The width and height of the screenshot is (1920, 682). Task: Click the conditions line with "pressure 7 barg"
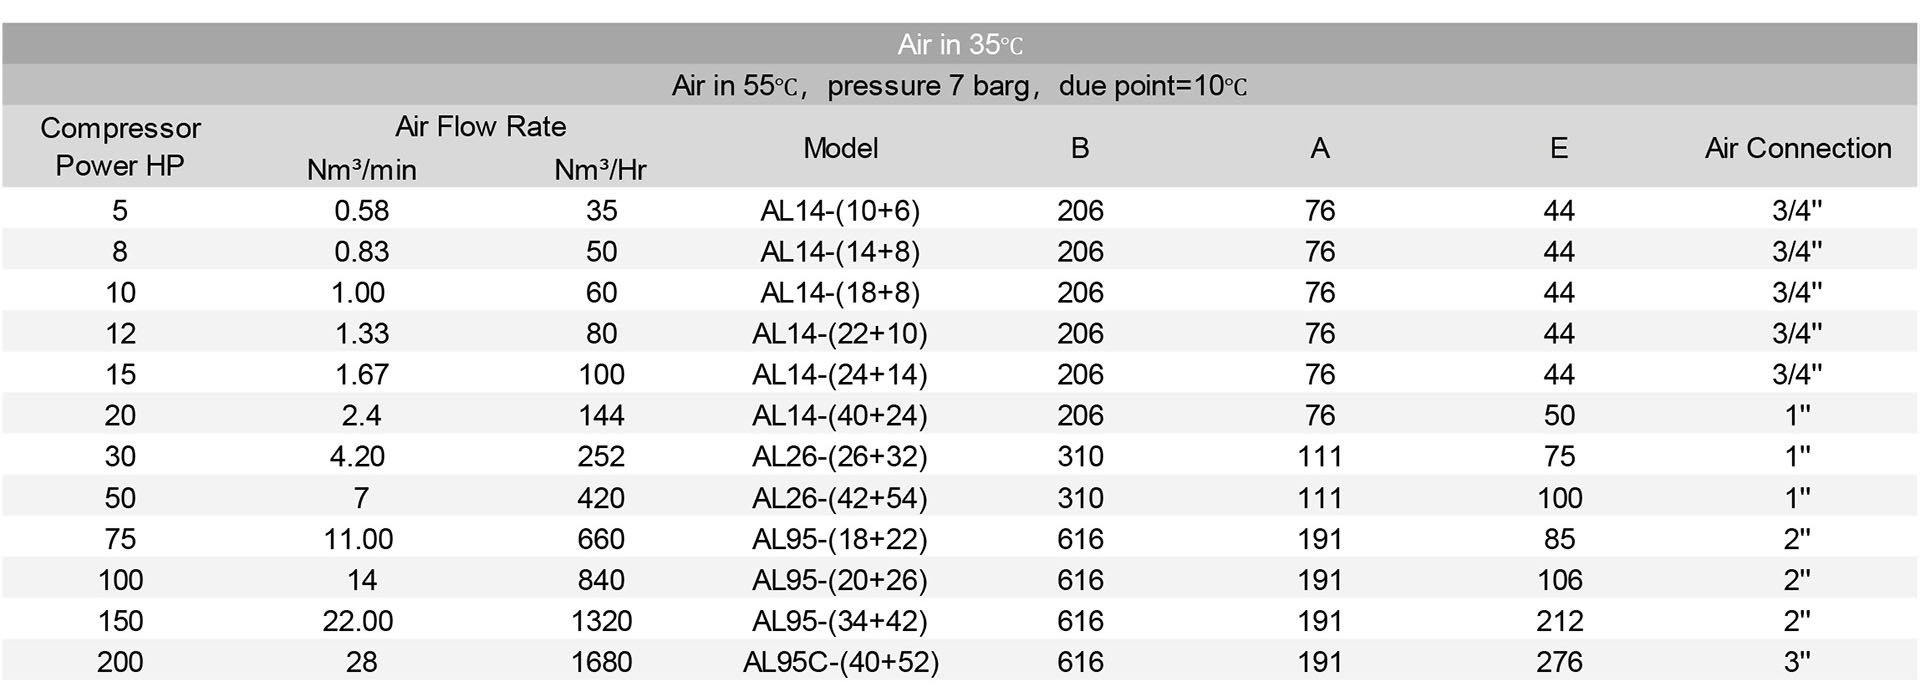point(959,86)
